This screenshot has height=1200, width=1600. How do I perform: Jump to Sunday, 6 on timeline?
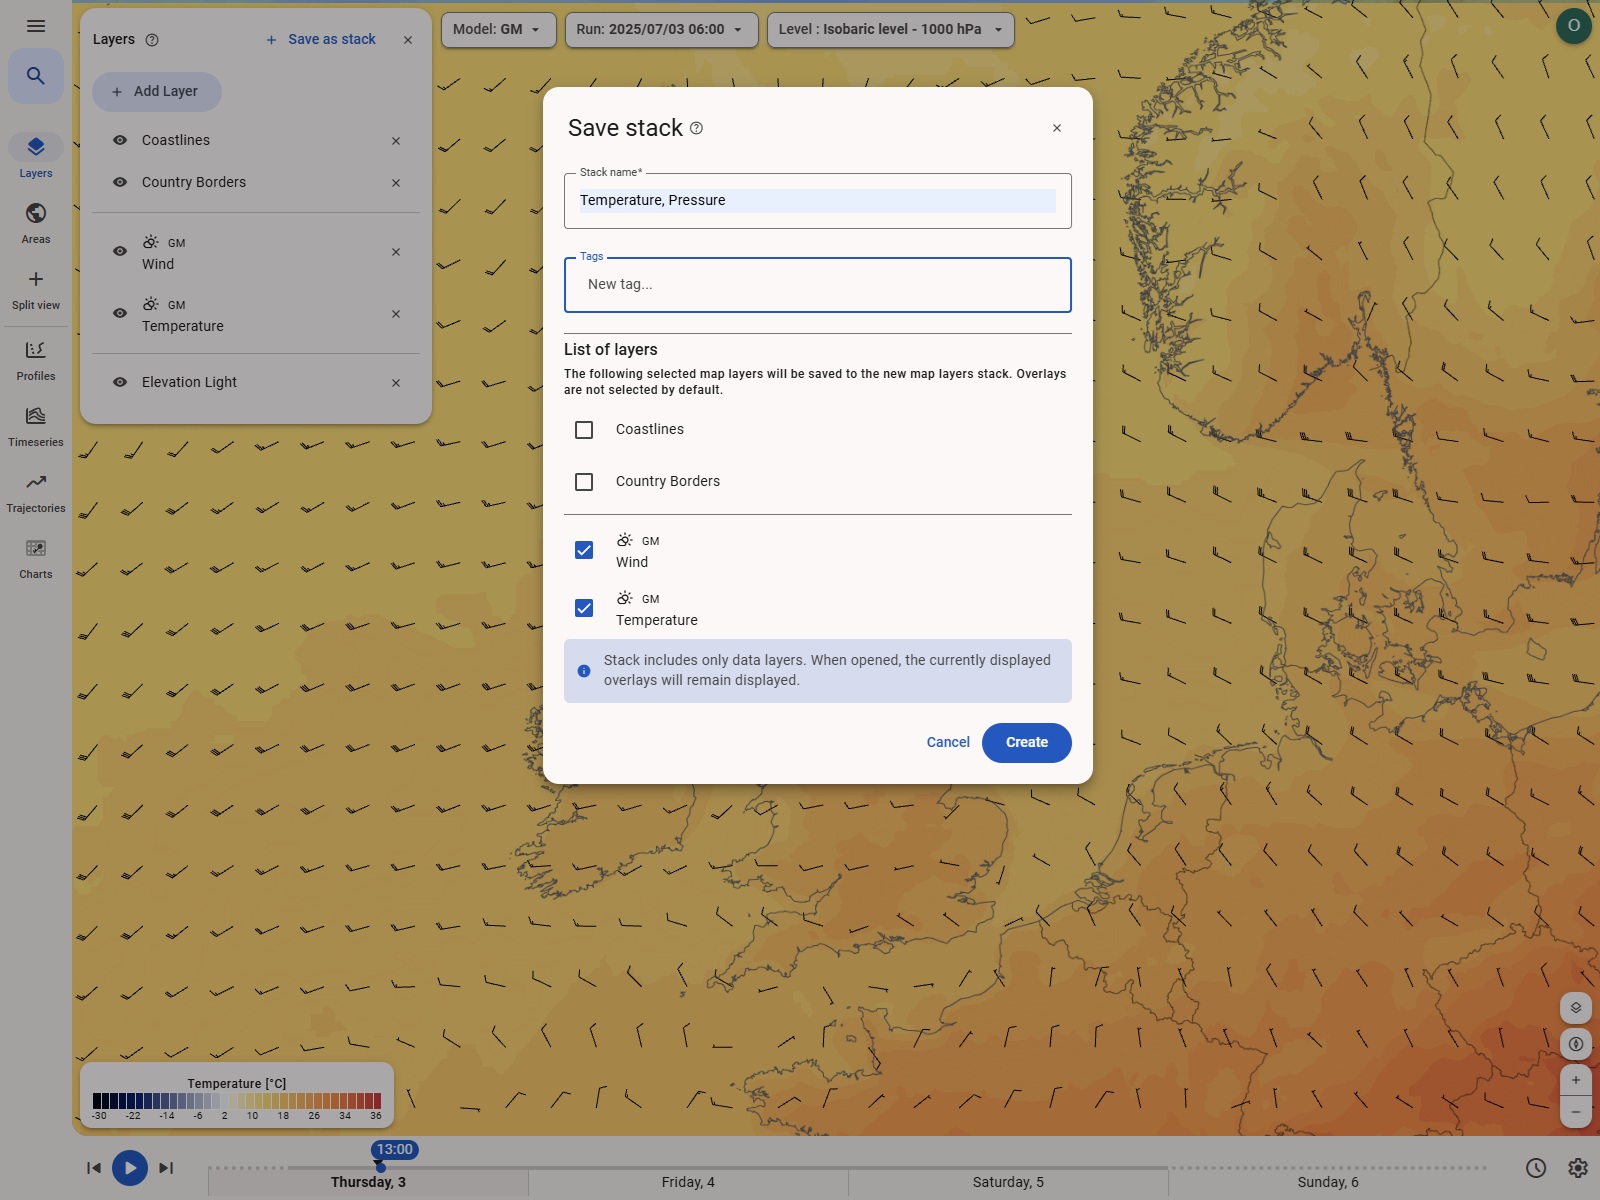point(1328,1182)
